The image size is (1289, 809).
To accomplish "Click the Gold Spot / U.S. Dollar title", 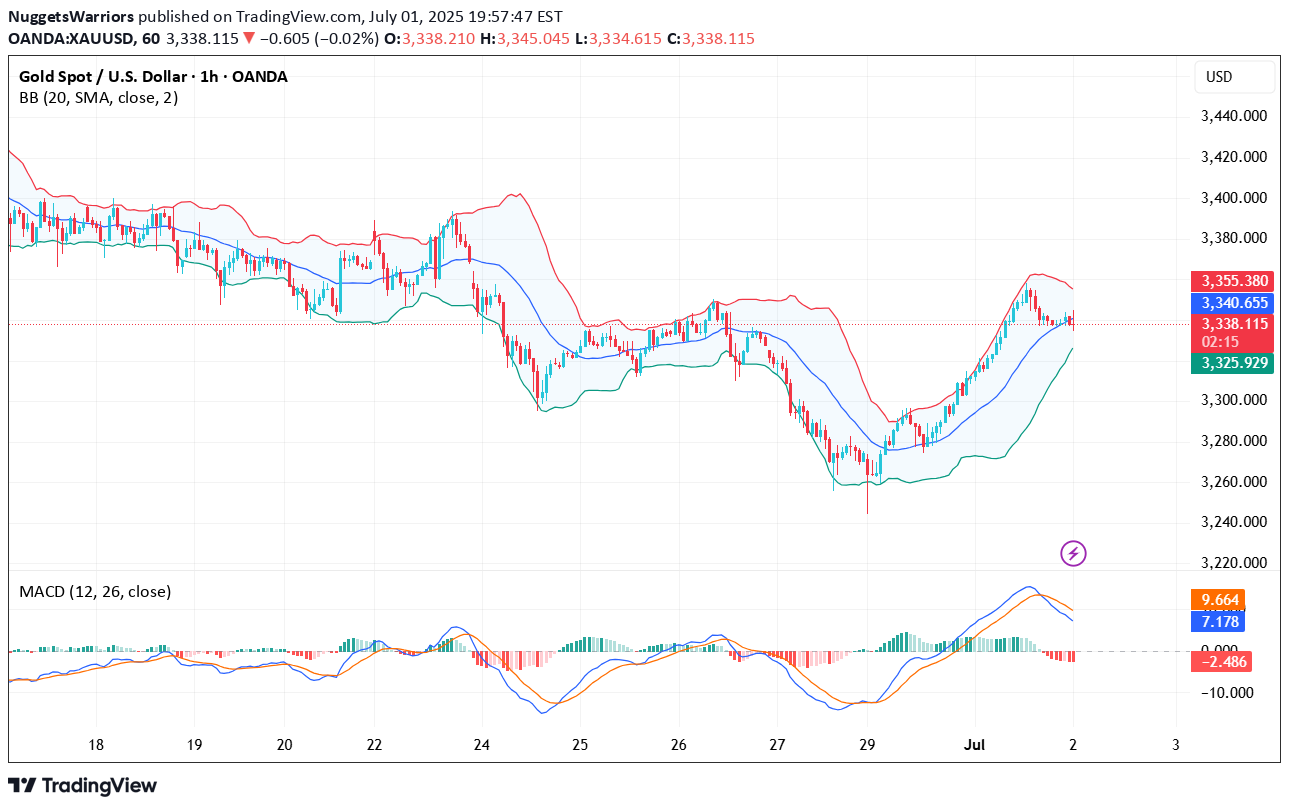I will 153,76.
